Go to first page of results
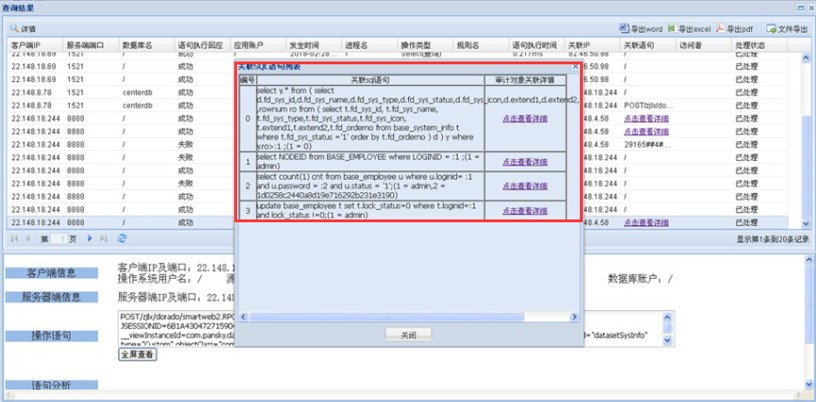The image size is (816, 402). [14, 239]
